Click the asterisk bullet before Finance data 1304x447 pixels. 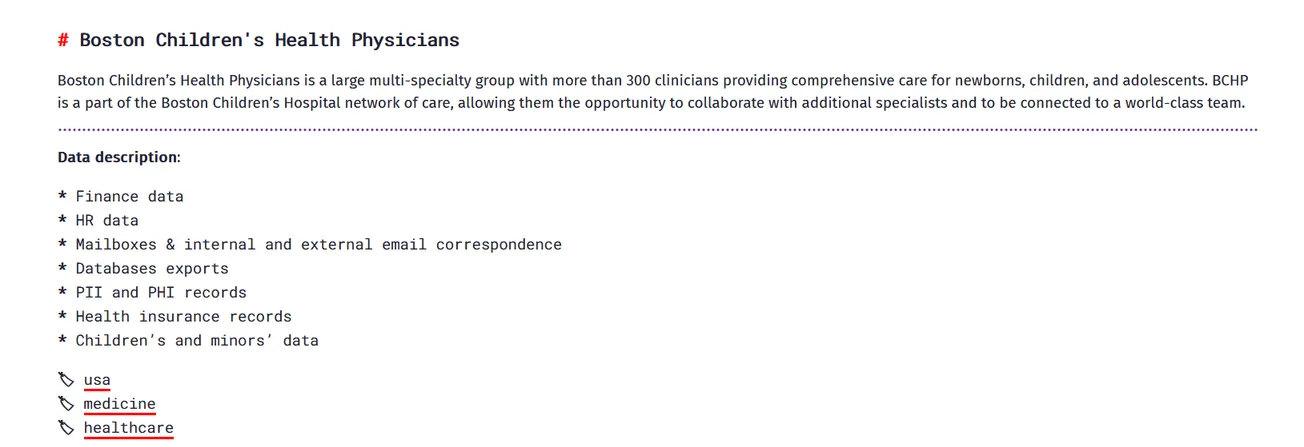[62, 198]
